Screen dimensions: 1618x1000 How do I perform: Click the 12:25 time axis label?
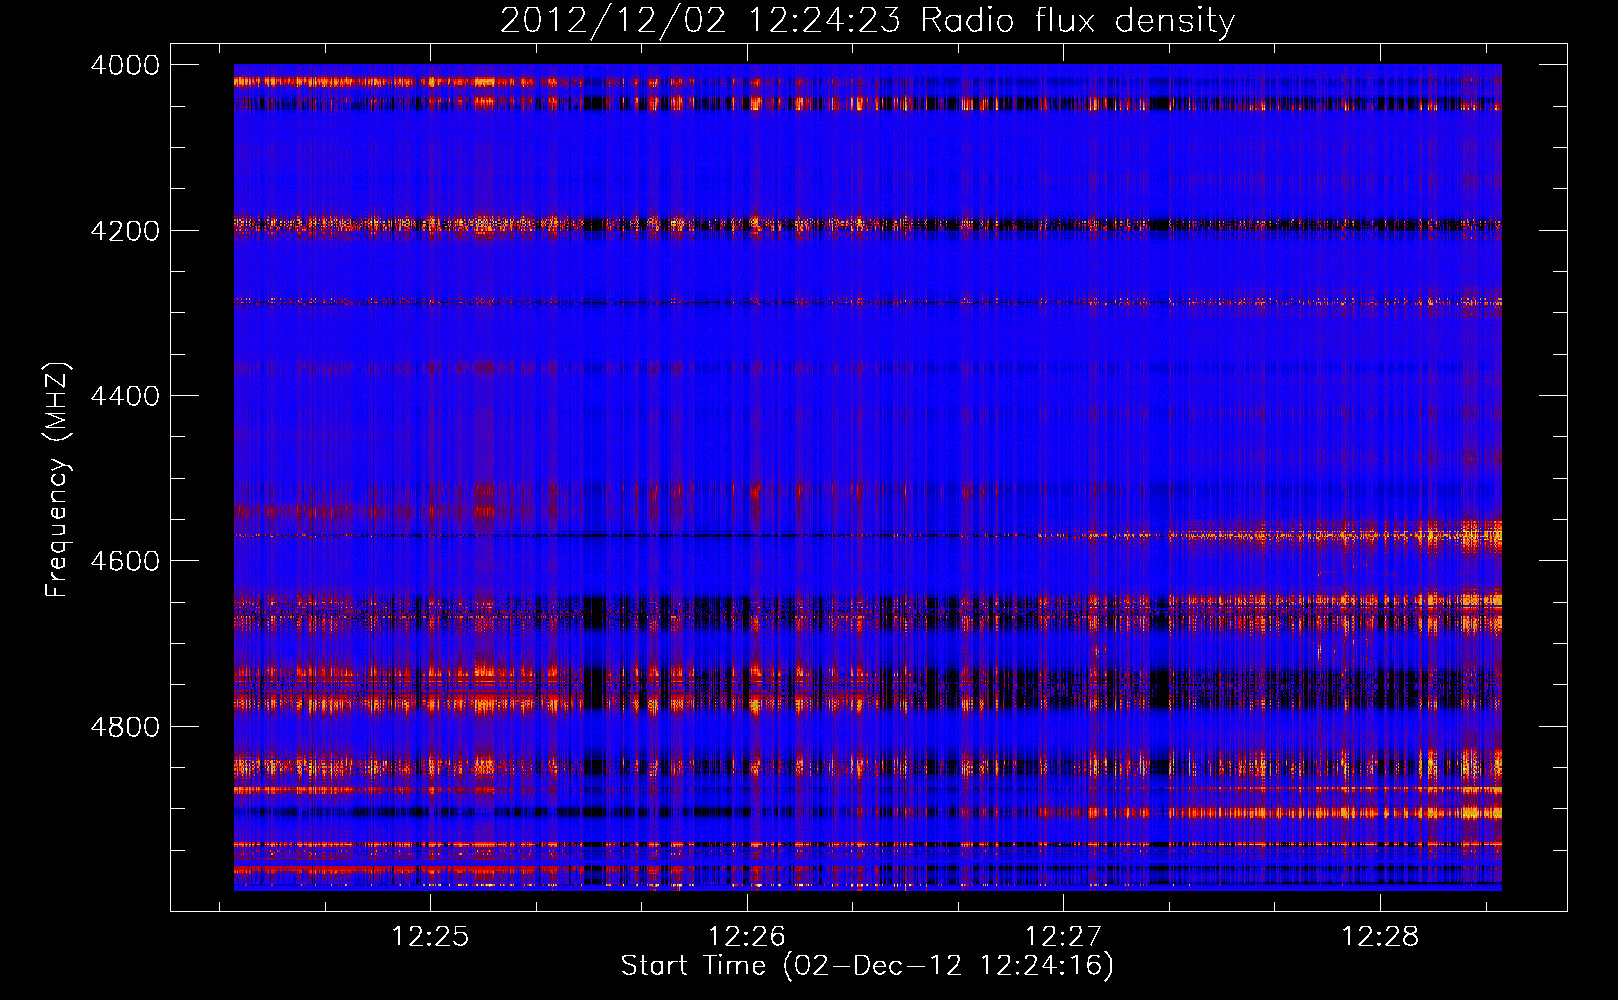coord(430,937)
